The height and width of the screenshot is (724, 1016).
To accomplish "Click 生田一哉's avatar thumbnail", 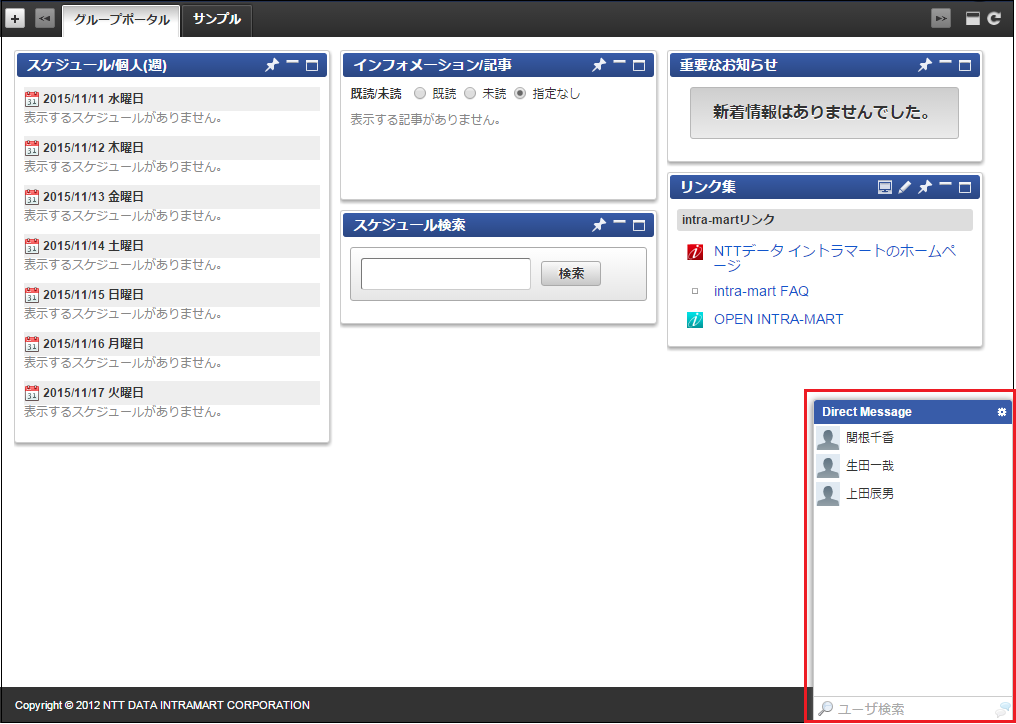I will tap(828, 466).
